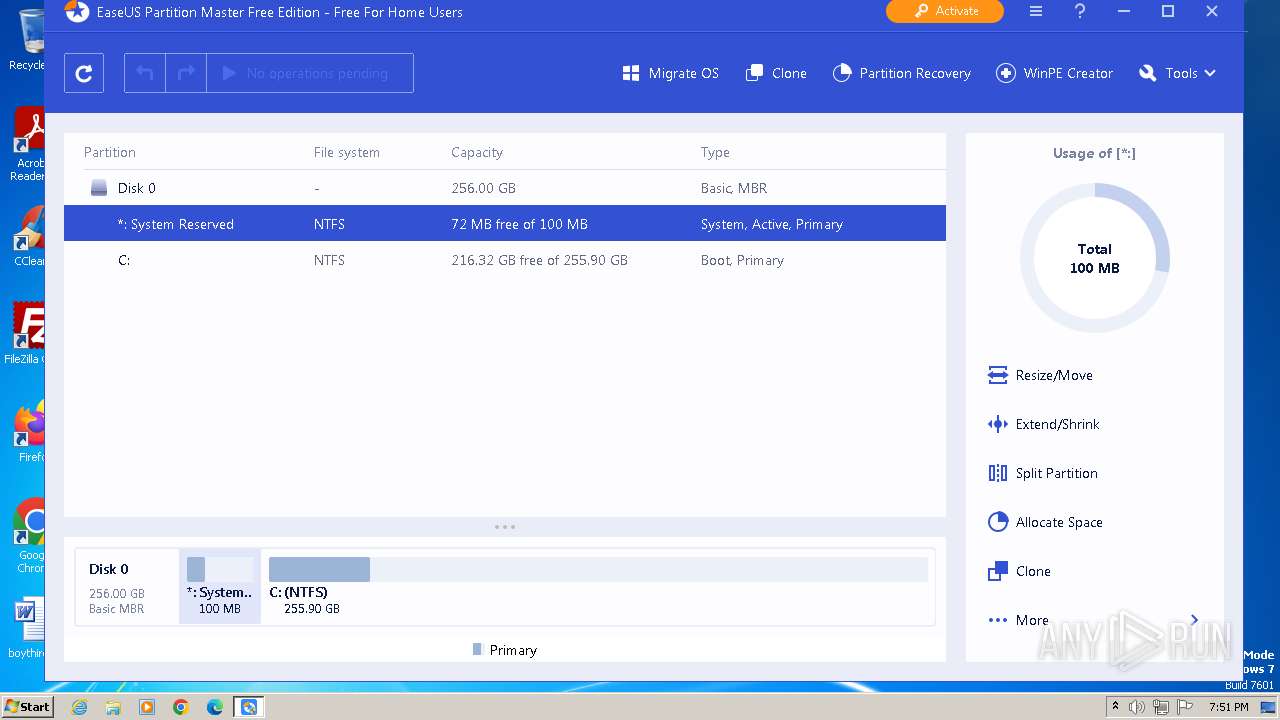Click 216.32 GB free of 255.90 GB text
The image size is (1280, 720).
(x=540, y=260)
